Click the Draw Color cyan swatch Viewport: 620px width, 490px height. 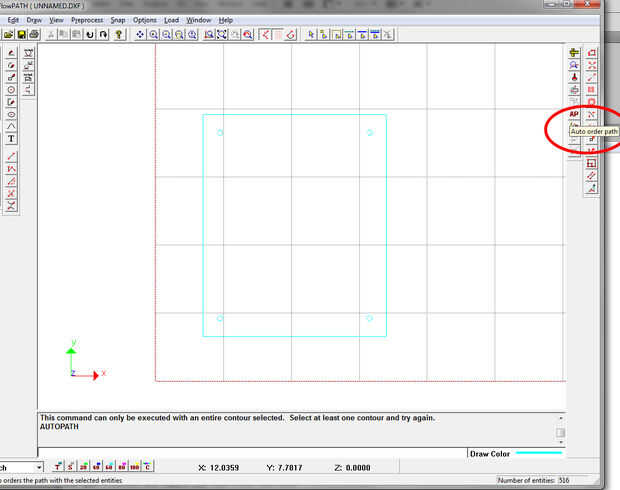point(539,453)
